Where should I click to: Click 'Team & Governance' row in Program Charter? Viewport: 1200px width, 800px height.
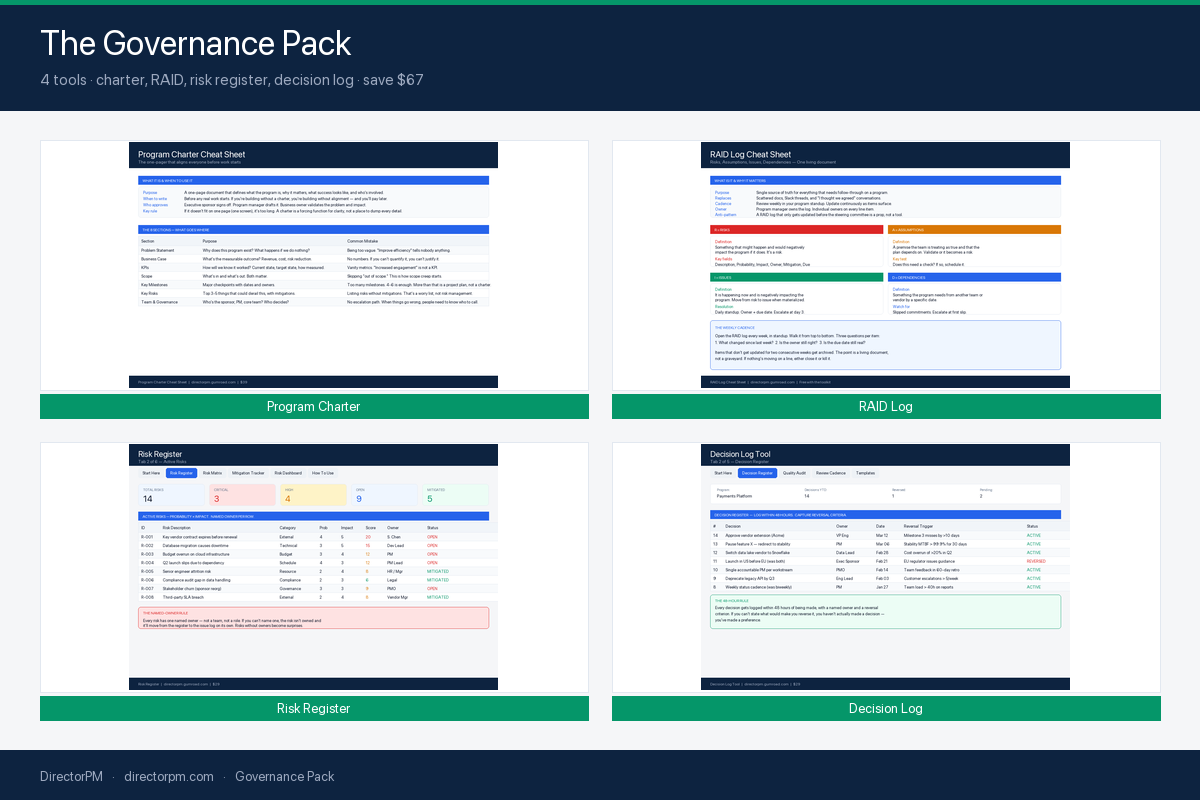(314, 301)
